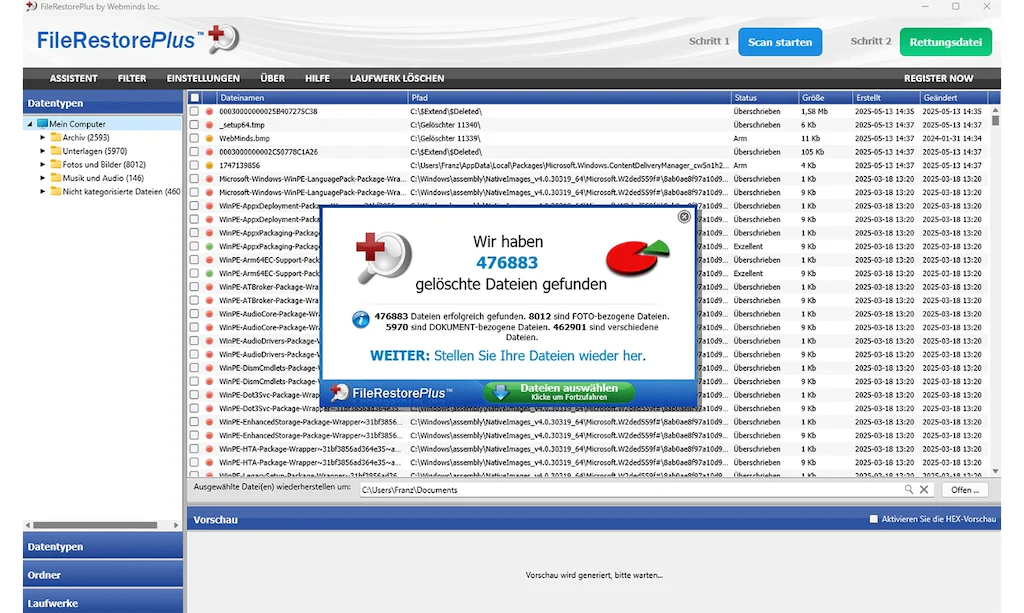Sort by Geändert column header
1024x613 pixels.
coord(953,98)
